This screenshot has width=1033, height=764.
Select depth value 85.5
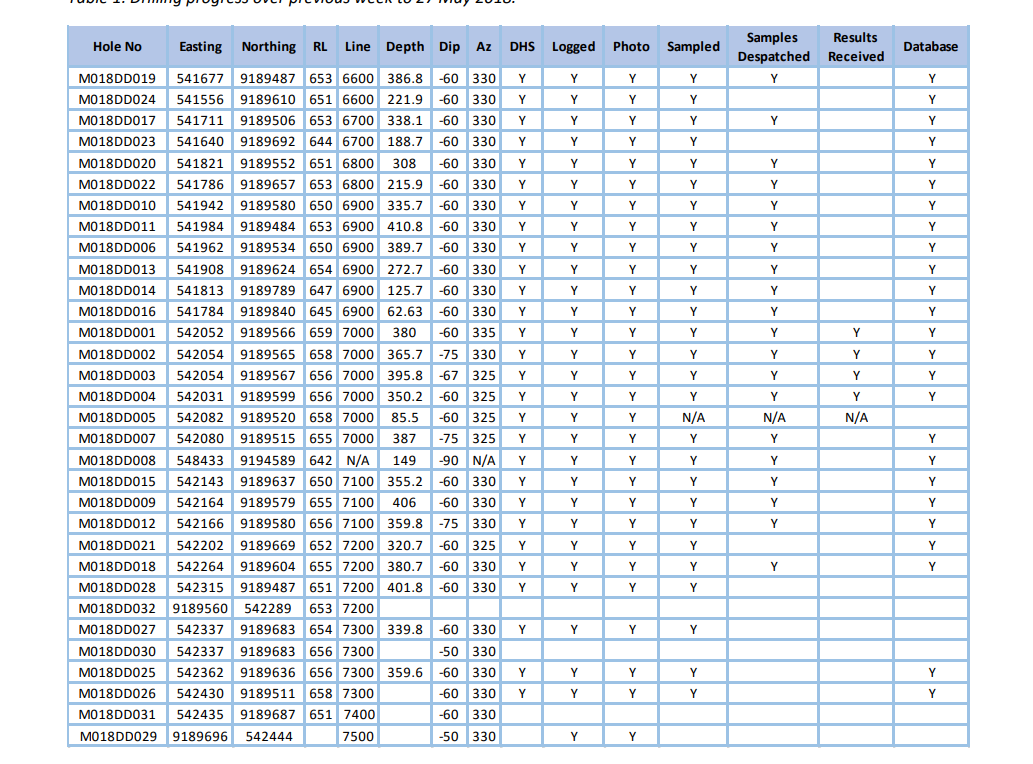tap(405, 418)
